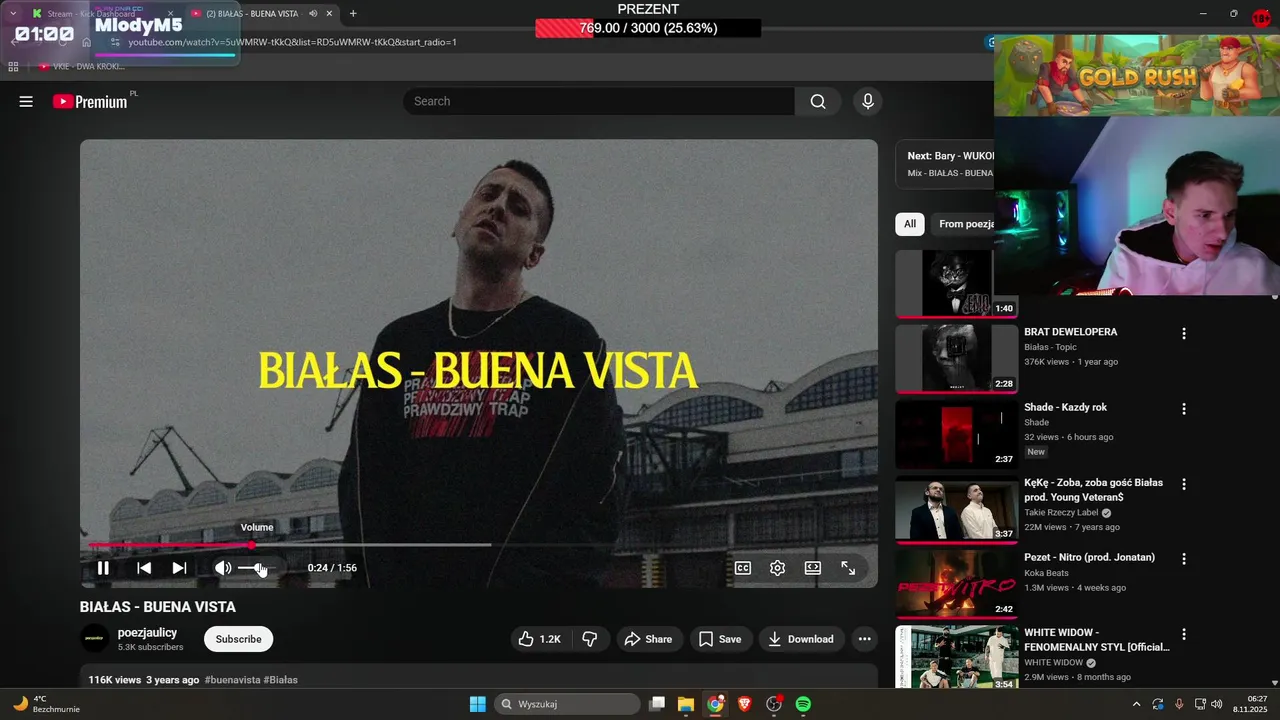Viewport: 1280px width, 720px height.
Task: Switch to theater mode
Action: (x=813, y=568)
